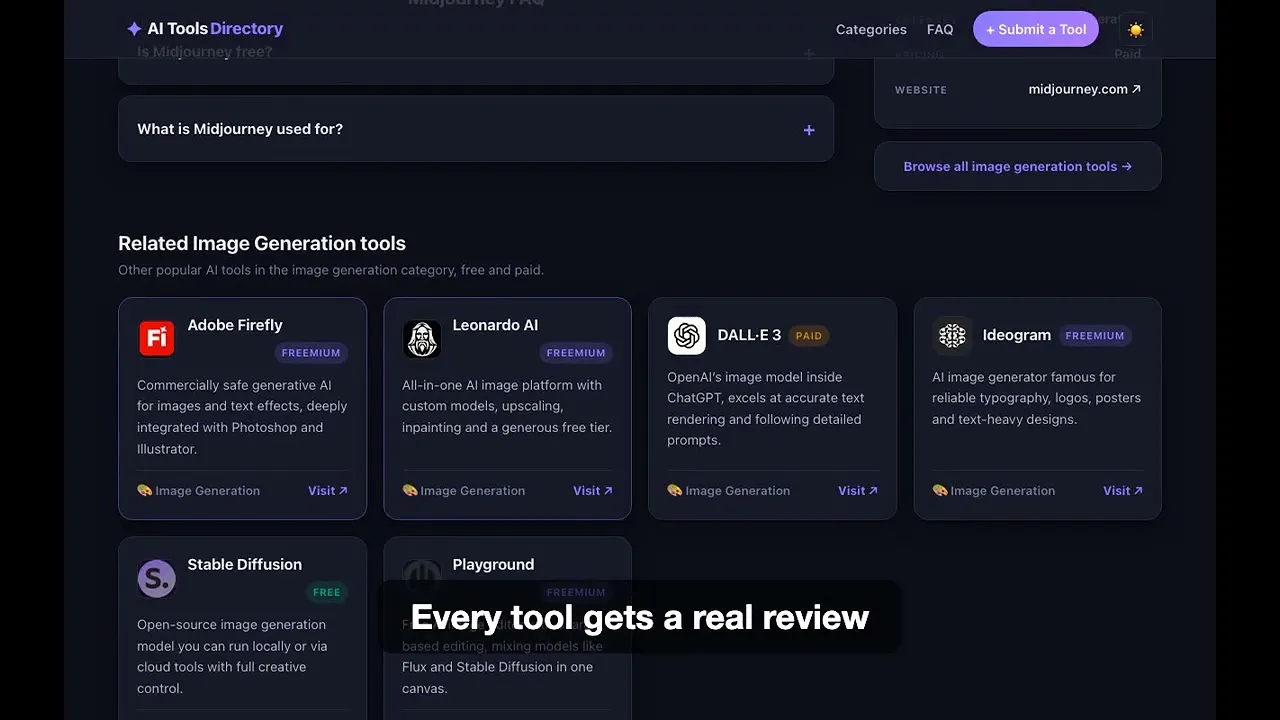Click the FREEMIUM badge on Adobe Firefly

pos(311,353)
